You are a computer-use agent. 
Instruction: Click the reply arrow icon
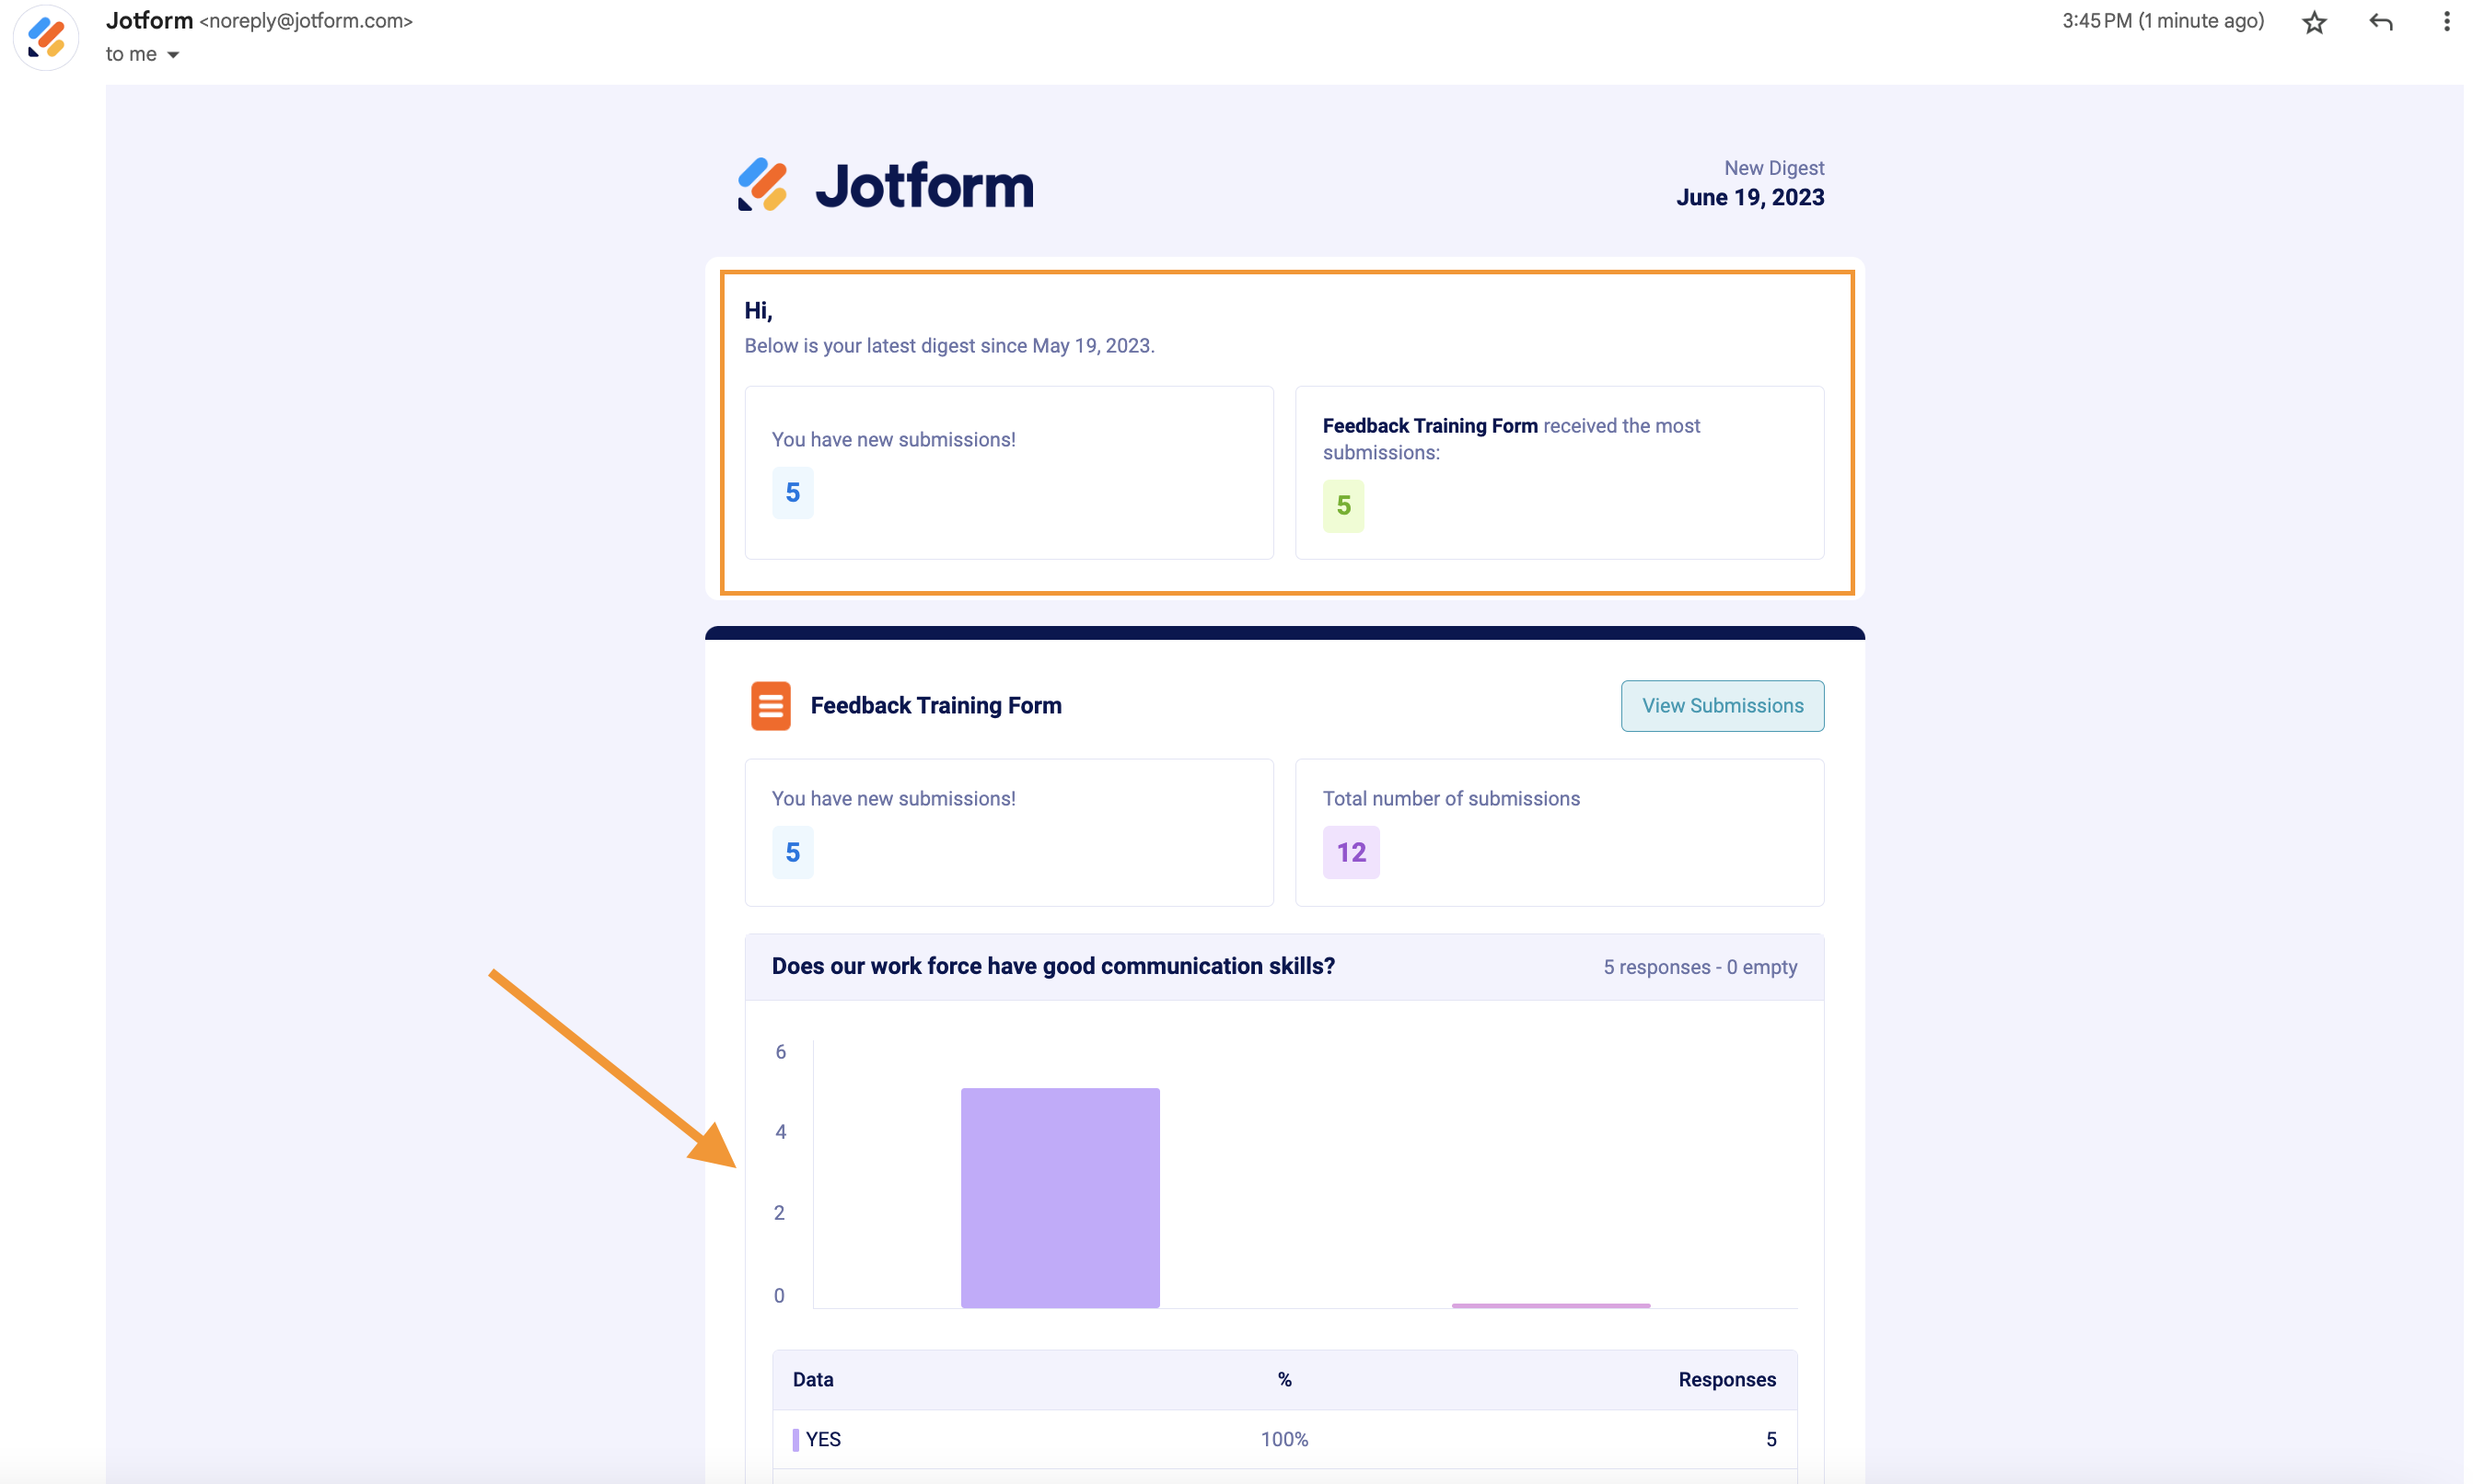coord(2380,22)
